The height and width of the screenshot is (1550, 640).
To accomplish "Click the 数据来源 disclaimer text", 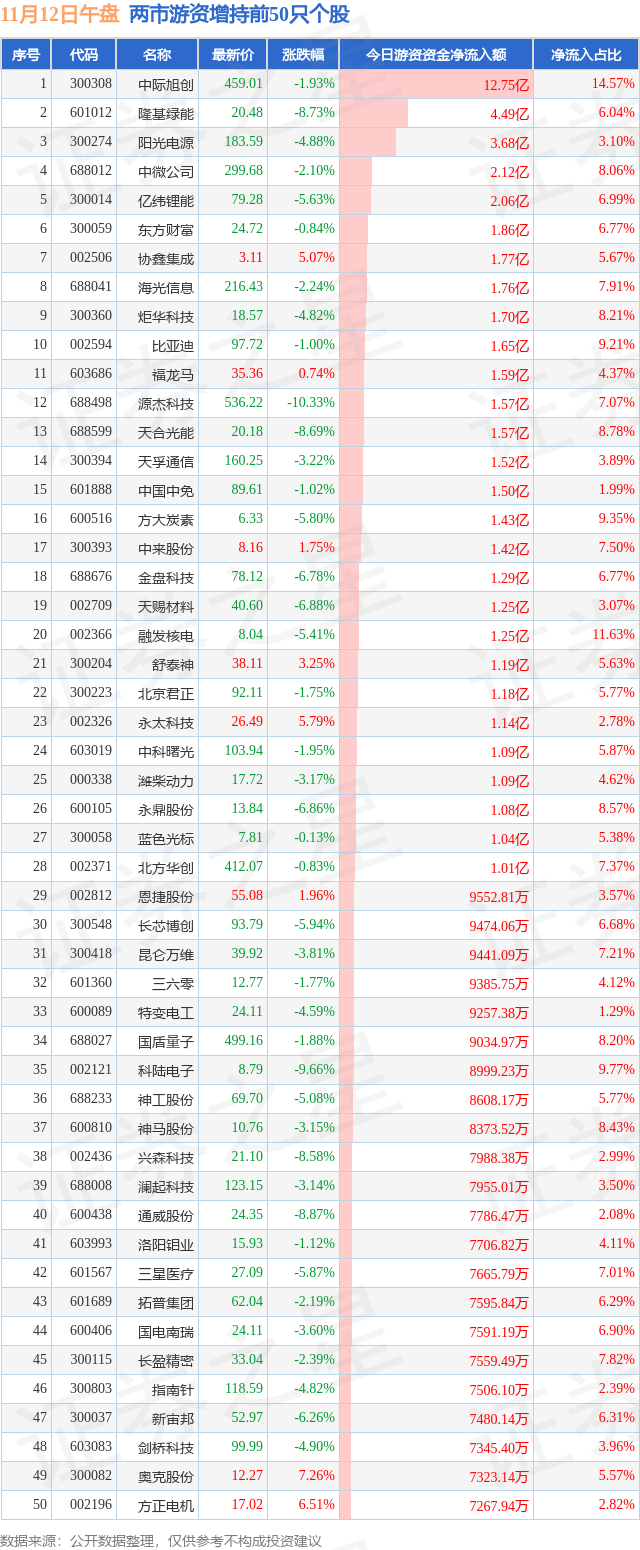I will 161,1541.
